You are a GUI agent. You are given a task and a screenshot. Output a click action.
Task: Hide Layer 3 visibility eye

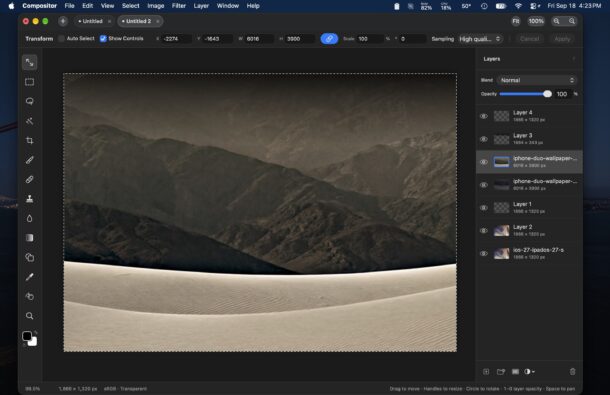[484, 139]
